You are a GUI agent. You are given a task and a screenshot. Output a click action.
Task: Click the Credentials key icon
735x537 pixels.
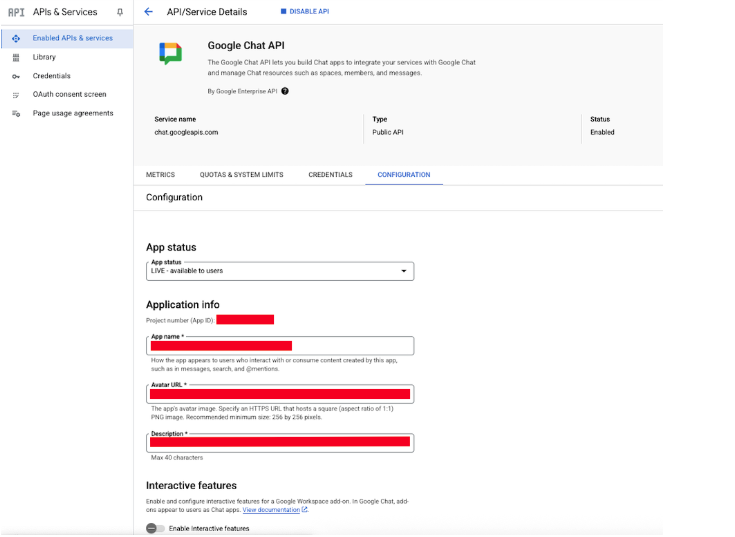tap(16, 76)
